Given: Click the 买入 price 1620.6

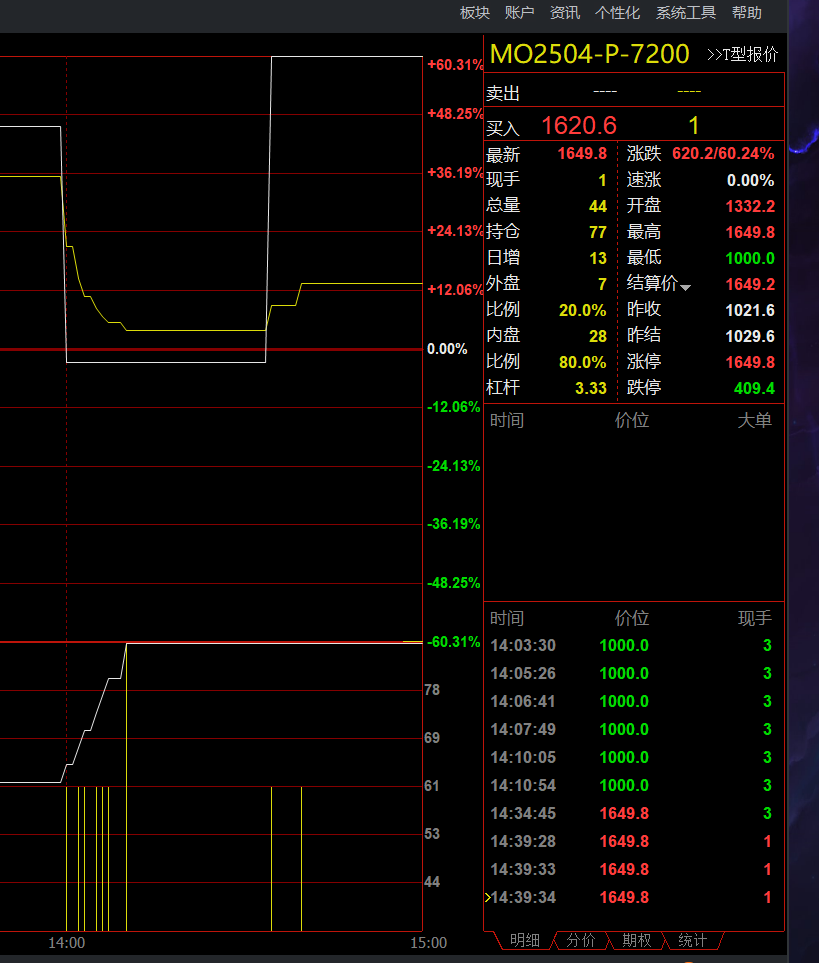Looking at the screenshot, I should 579,126.
